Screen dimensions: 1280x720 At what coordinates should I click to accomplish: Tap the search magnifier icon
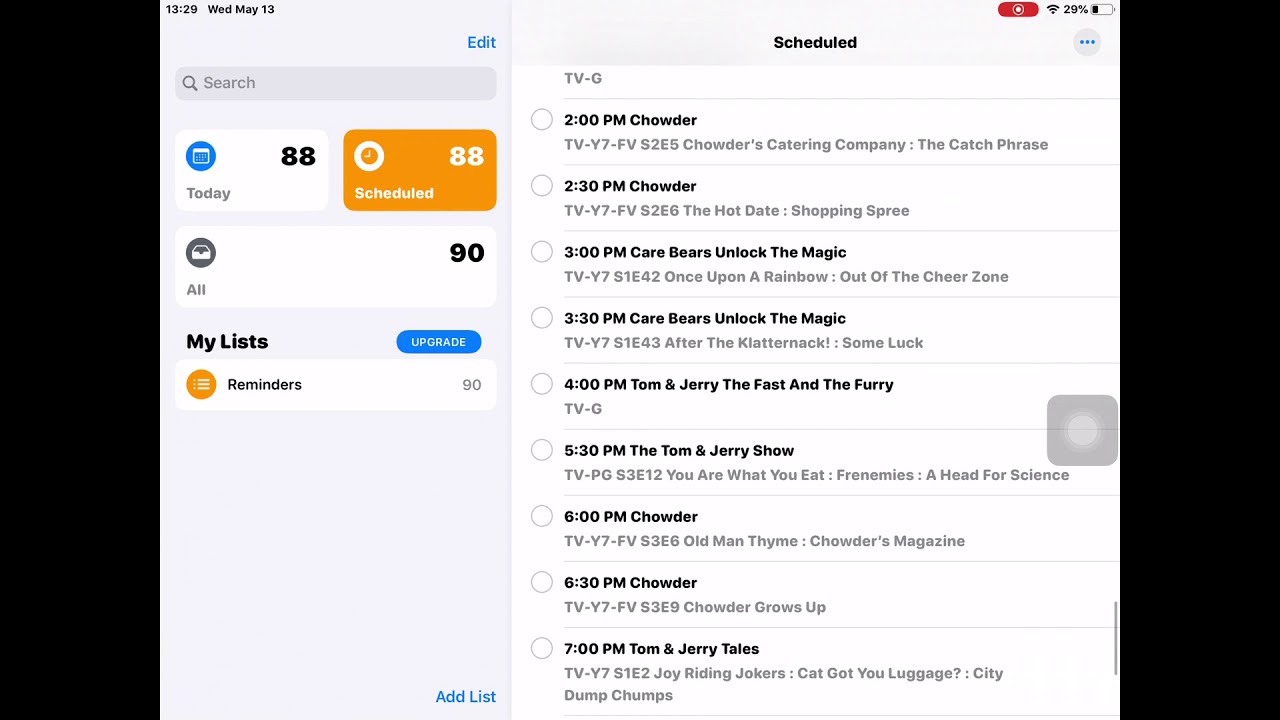tap(190, 83)
